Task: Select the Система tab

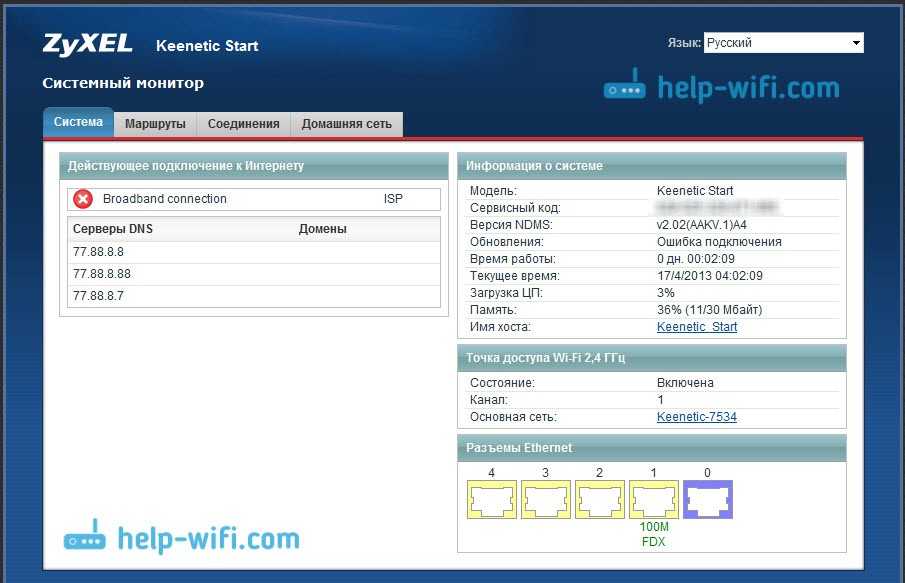Action: (78, 122)
